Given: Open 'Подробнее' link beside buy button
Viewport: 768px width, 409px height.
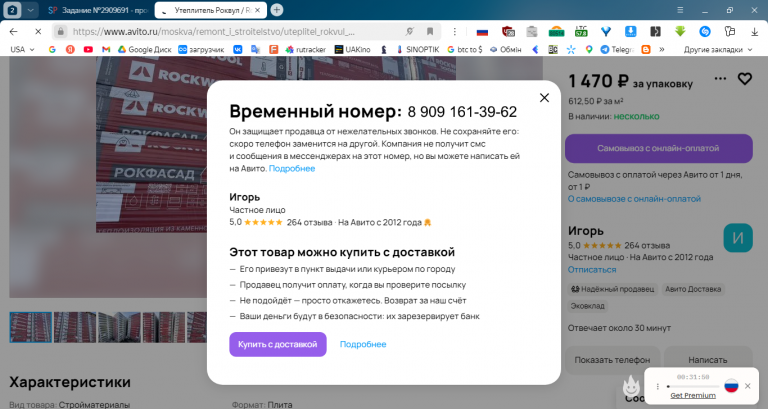Looking at the screenshot, I should click(x=363, y=344).
